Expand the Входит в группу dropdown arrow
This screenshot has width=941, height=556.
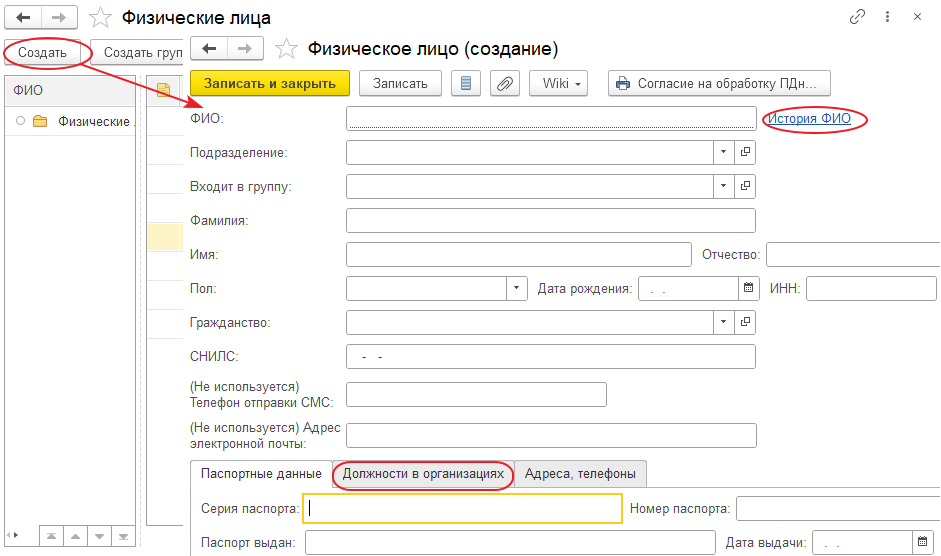[x=723, y=186]
